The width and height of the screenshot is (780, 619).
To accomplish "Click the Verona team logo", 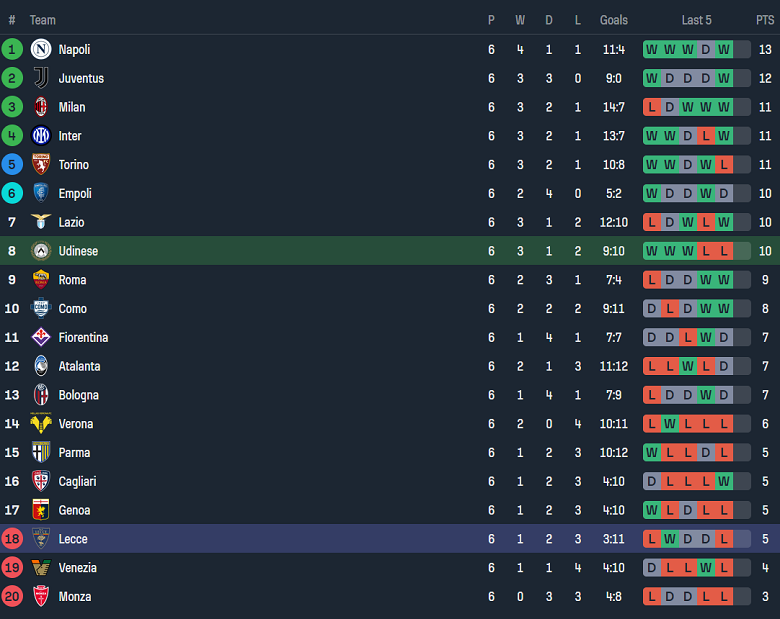I will tap(41, 424).
